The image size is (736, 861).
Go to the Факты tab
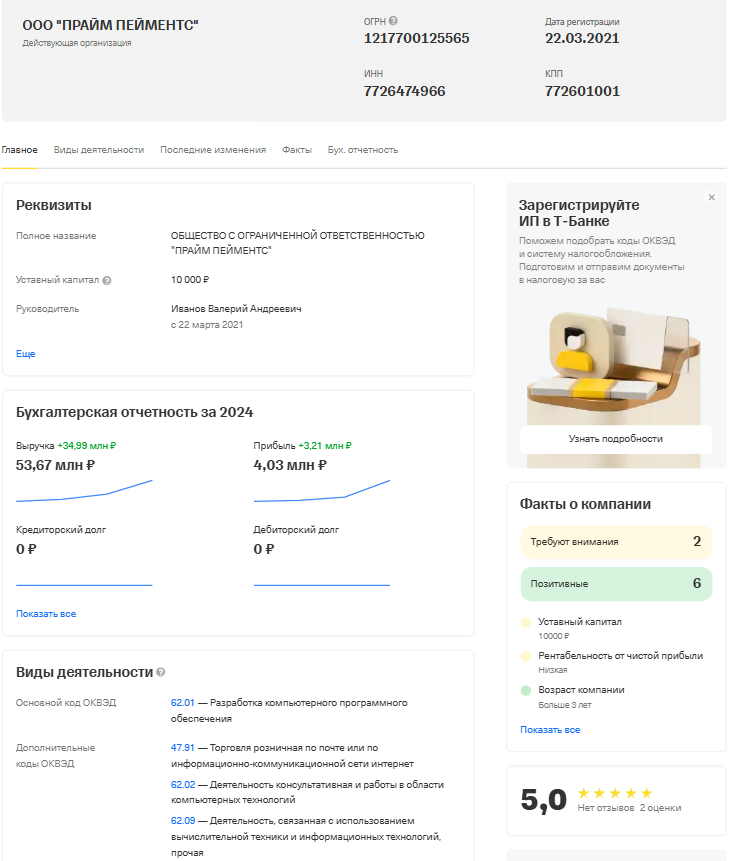[297, 150]
